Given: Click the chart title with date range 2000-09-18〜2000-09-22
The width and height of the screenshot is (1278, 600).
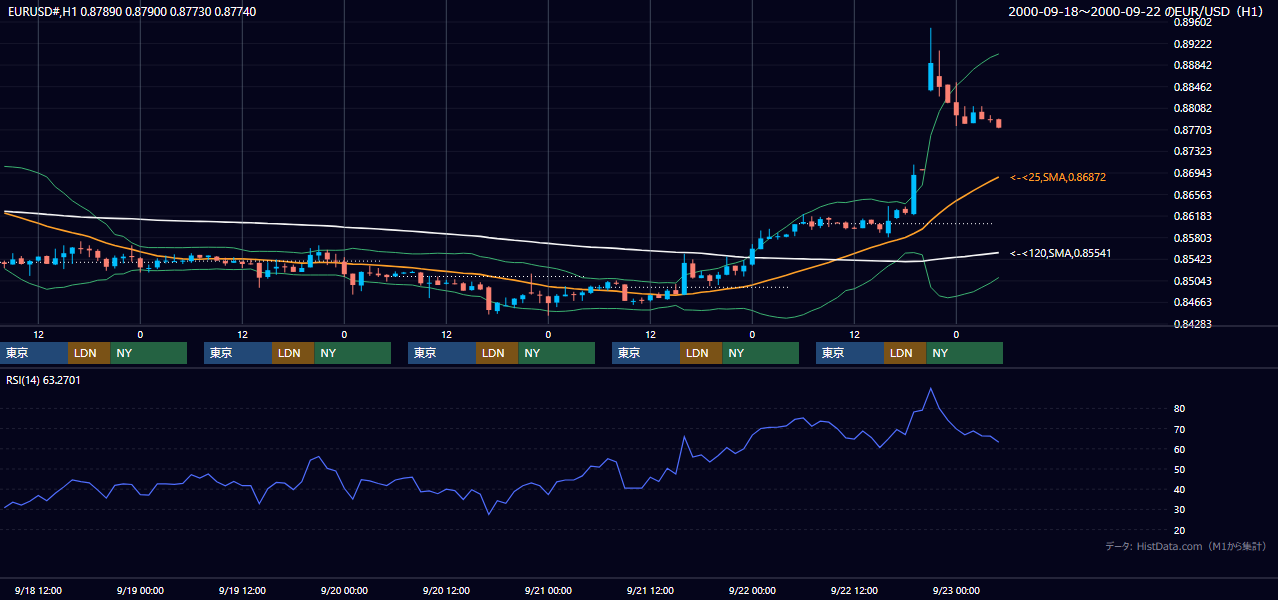Looking at the screenshot, I should [x=1138, y=12].
